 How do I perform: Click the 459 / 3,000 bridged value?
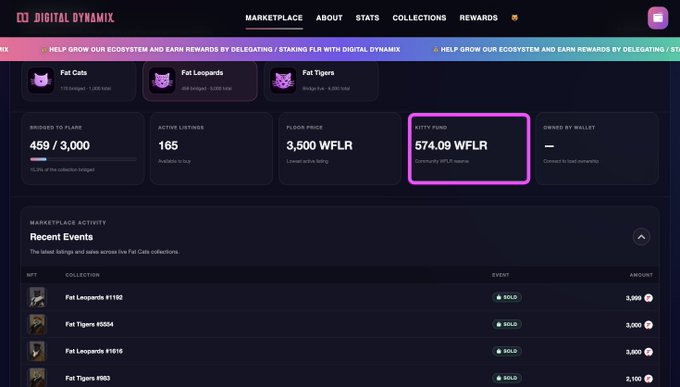[x=60, y=145]
